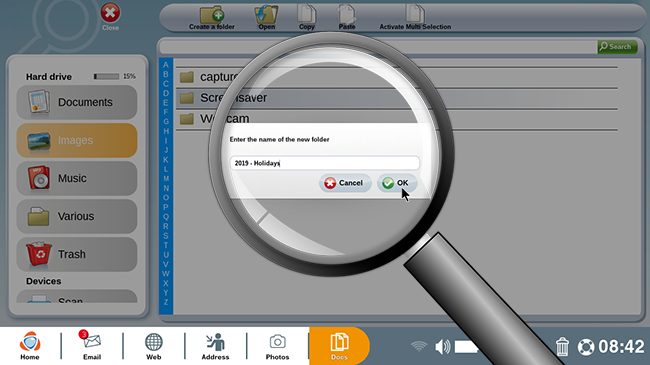The height and width of the screenshot is (365, 650).
Task: Open the Documents section
Action: (77, 102)
